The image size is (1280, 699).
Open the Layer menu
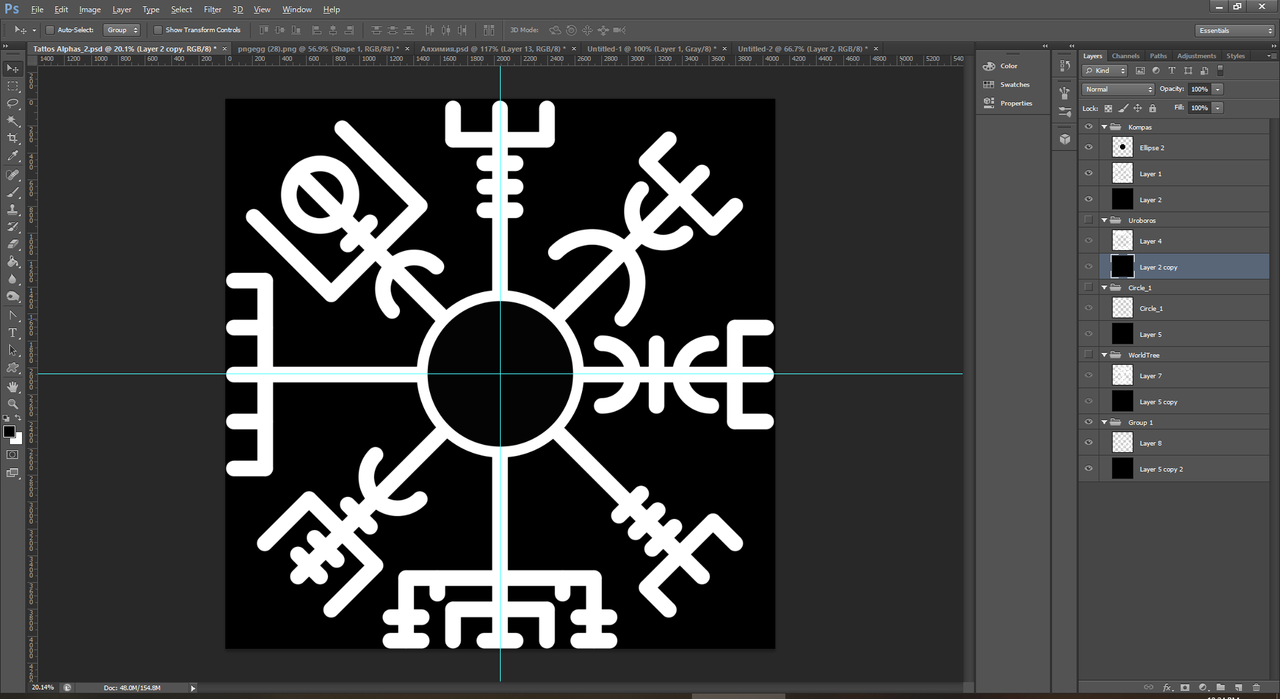(x=122, y=9)
